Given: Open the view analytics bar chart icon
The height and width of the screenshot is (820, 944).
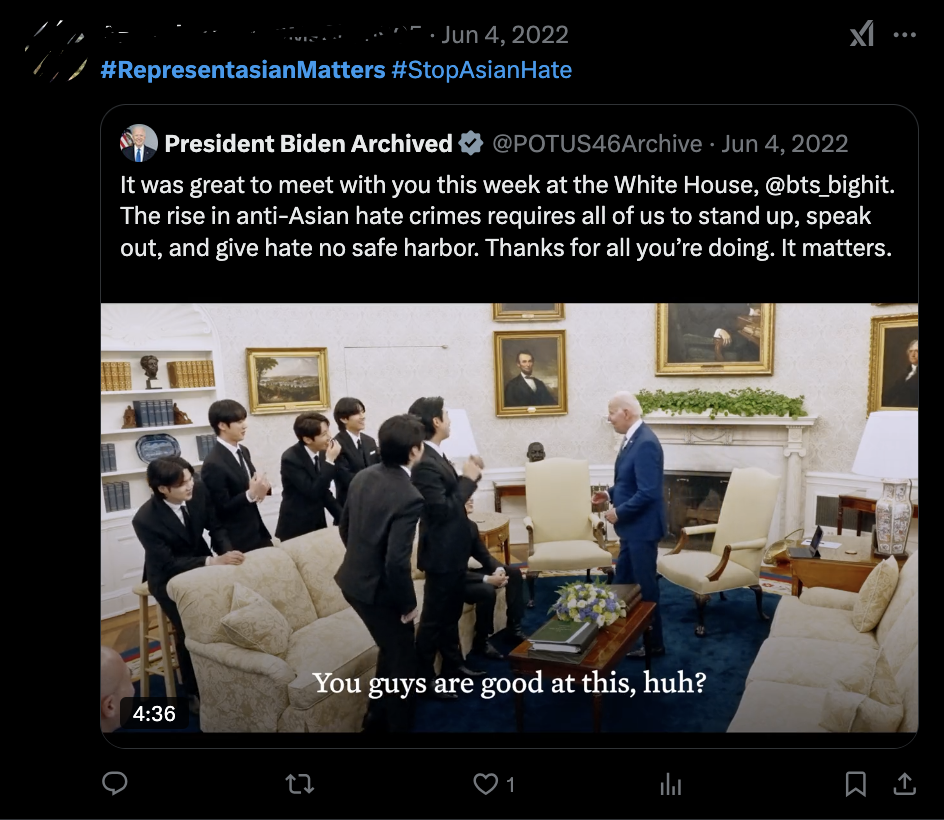Looking at the screenshot, I should pos(670,783).
